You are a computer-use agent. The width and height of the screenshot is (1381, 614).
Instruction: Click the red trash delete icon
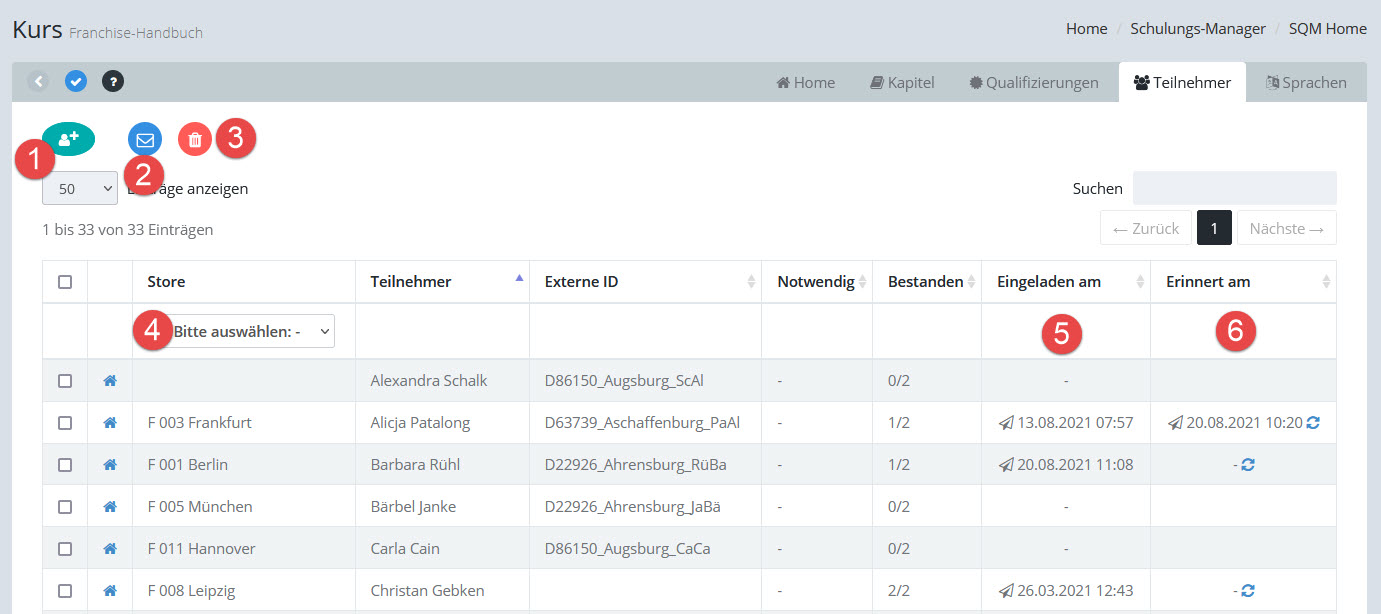coord(195,140)
